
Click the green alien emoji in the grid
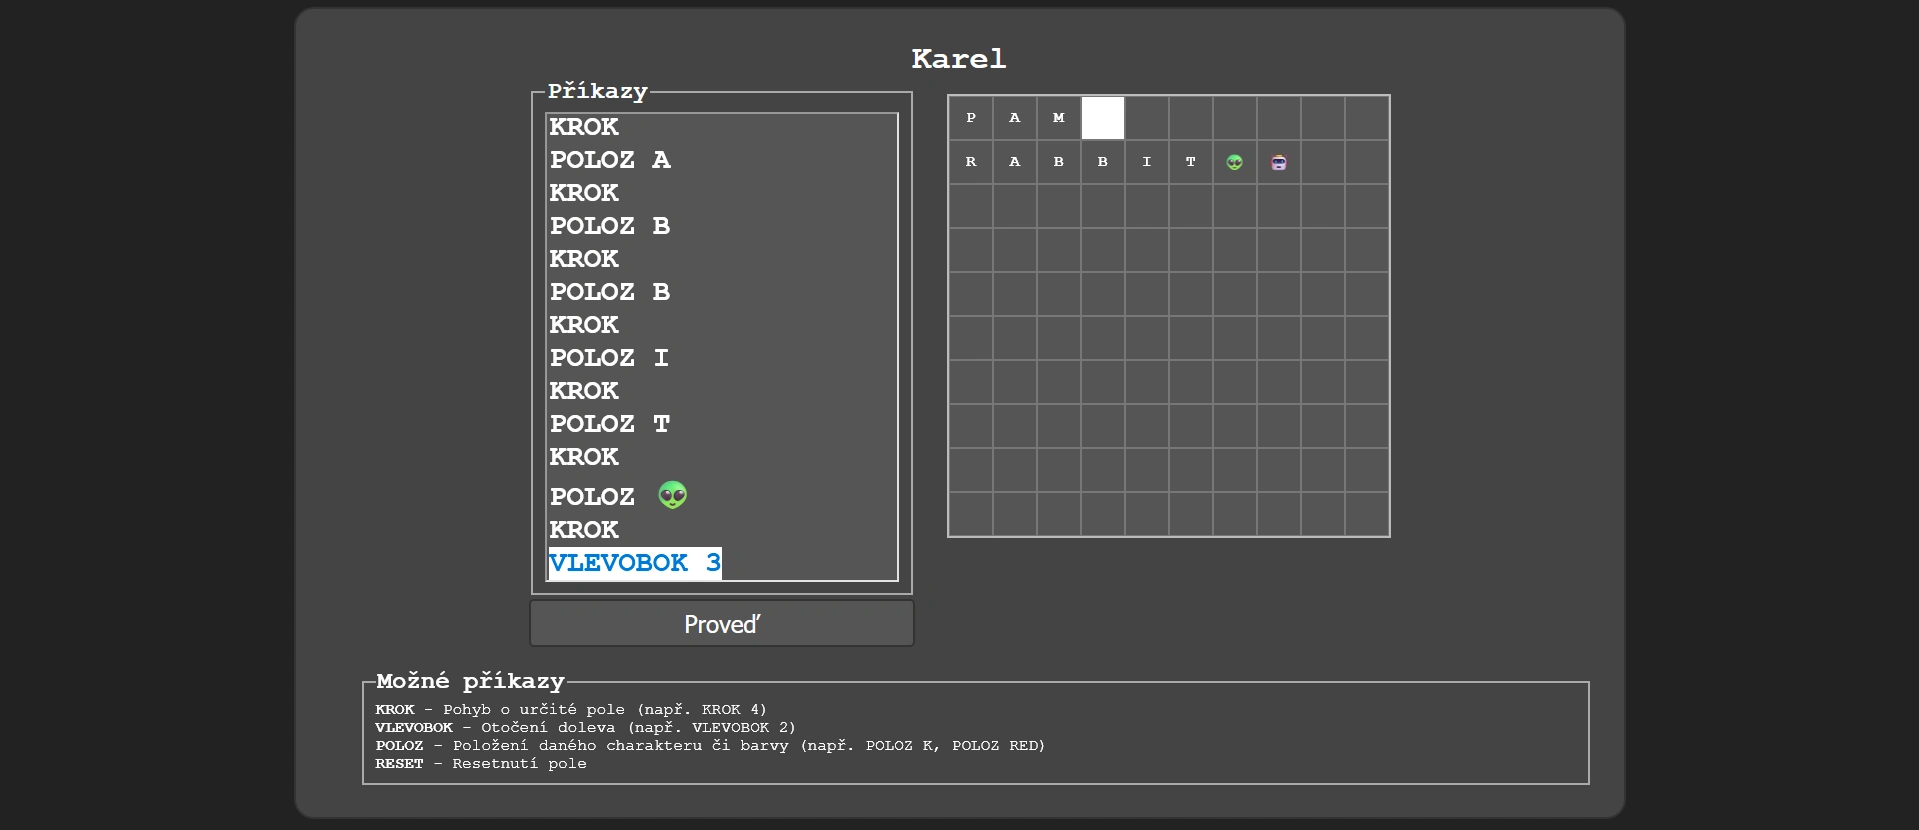click(x=1234, y=162)
